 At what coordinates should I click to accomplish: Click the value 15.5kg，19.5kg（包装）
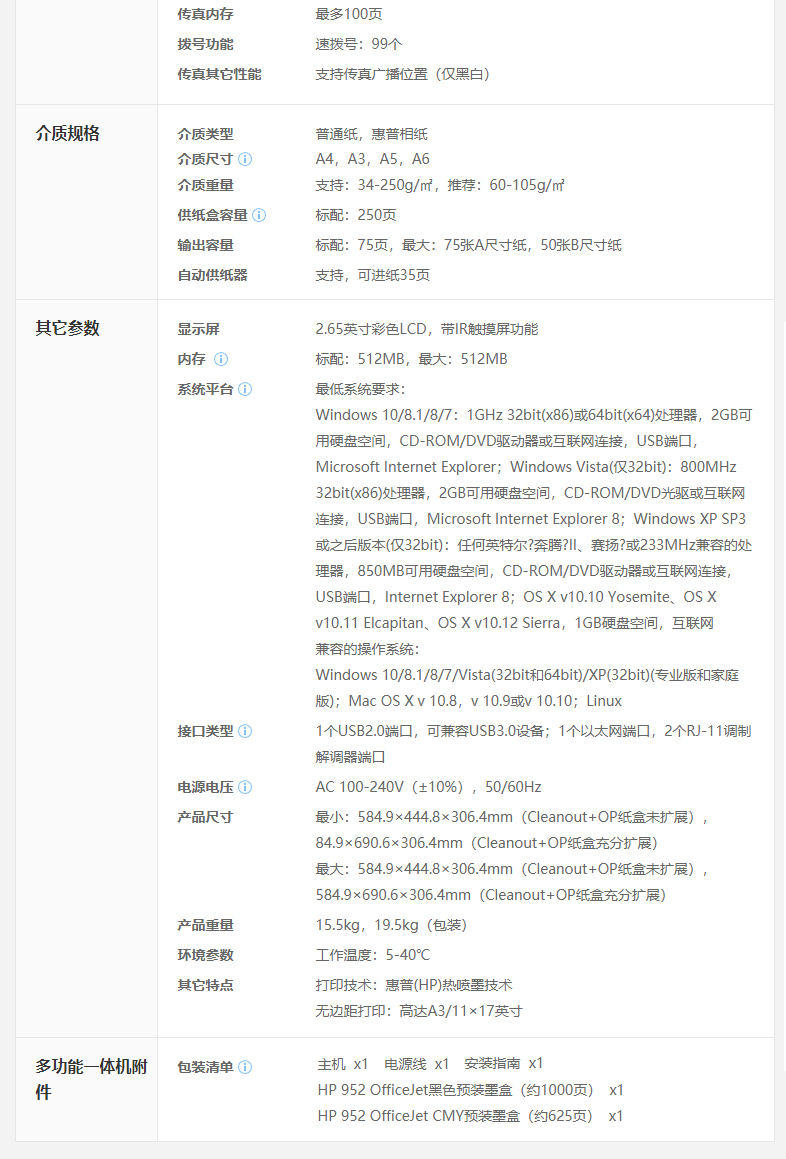tap(391, 925)
